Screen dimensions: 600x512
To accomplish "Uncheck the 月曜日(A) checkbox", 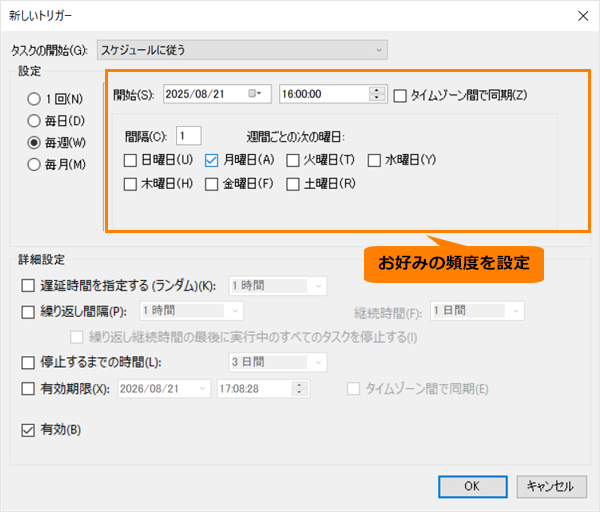I will point(212,160).
